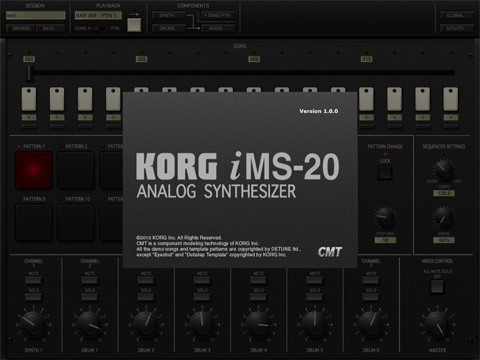Click the BROWSE session button

click(x=20, y=29)
